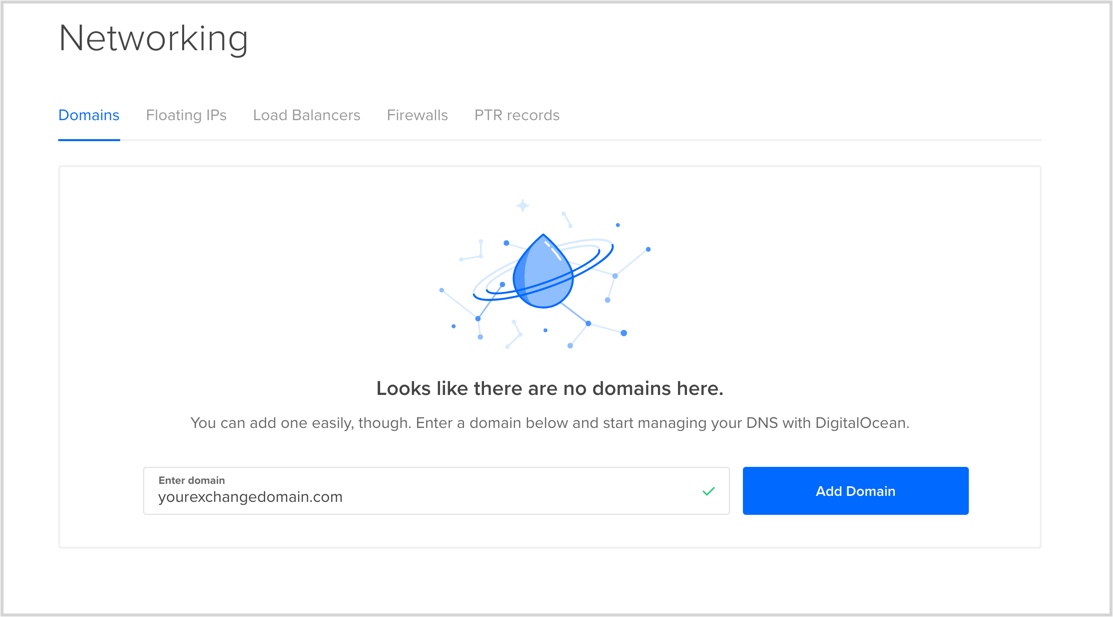Click the green validation checkmark icon
1113x617 pixels.
click(x=708, y=491)
